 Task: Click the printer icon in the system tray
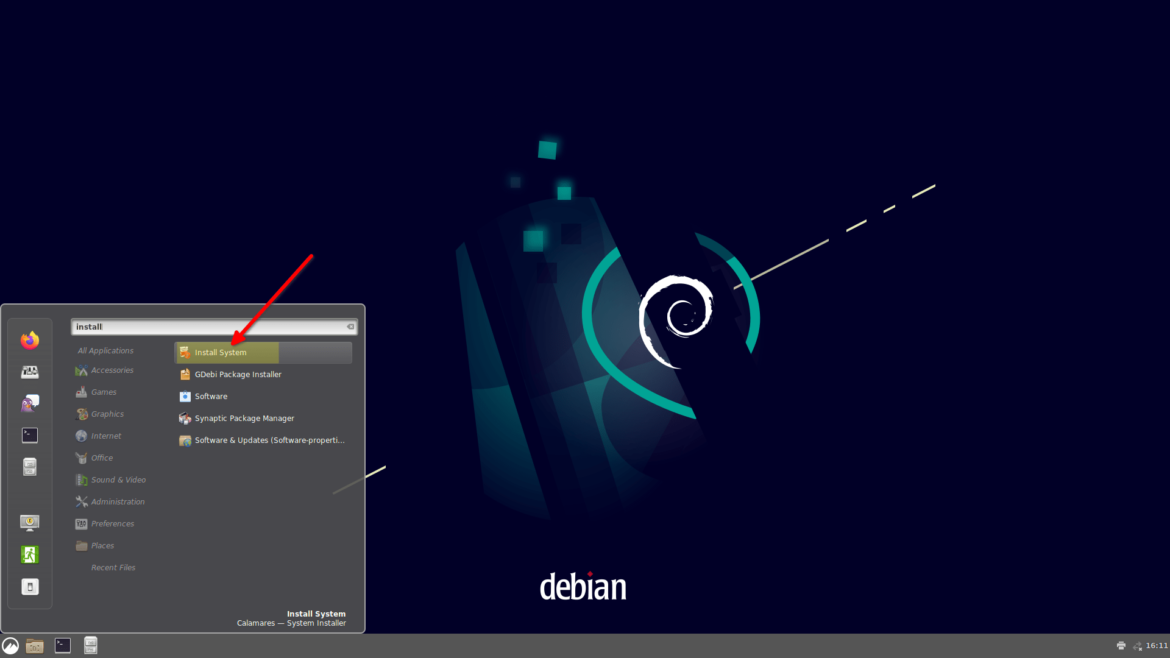1121,645
